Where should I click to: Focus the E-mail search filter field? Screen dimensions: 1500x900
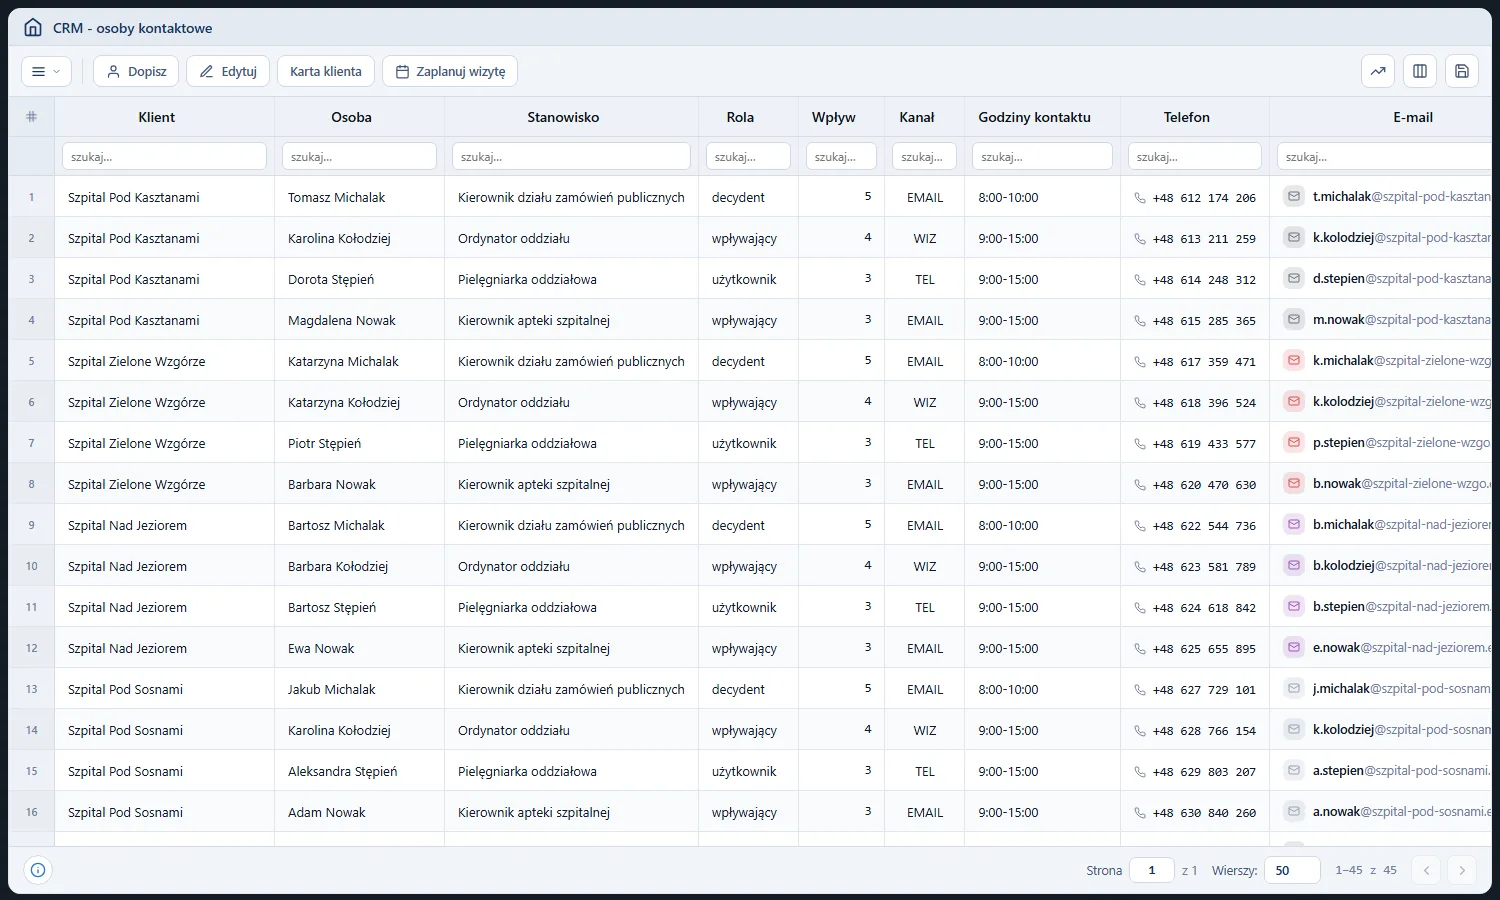click(1385, 156)
